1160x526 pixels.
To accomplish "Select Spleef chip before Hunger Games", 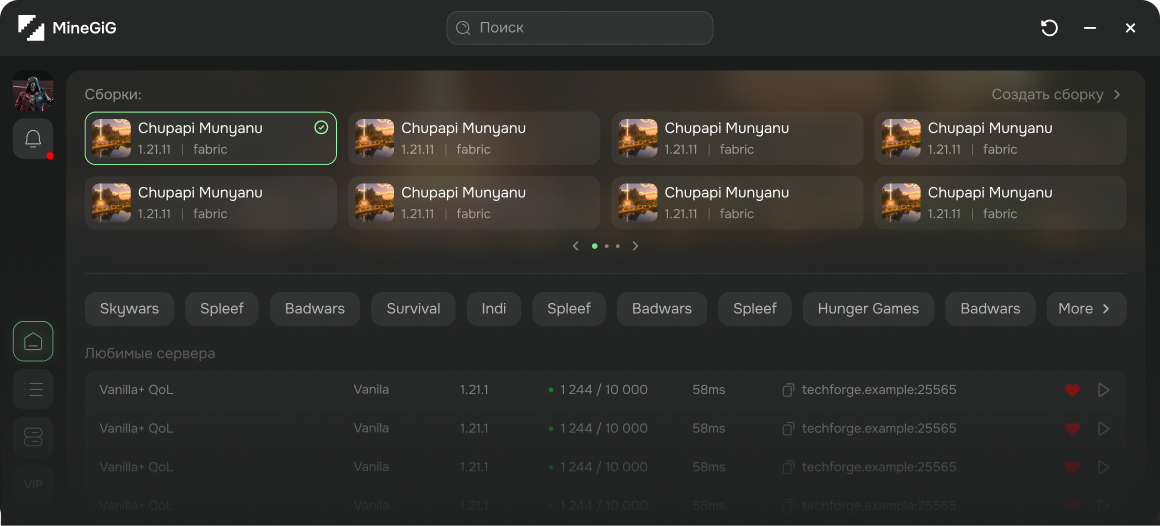I will tap(755, 308).
